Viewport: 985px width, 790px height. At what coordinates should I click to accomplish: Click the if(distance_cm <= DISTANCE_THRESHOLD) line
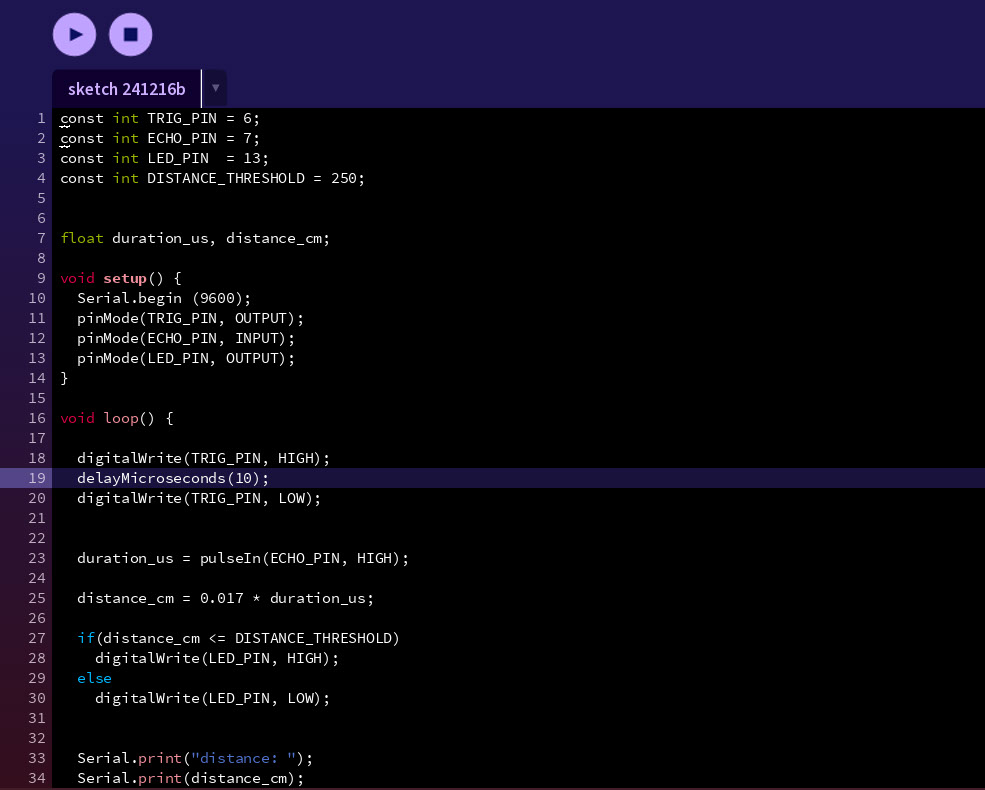click(238, 638)
